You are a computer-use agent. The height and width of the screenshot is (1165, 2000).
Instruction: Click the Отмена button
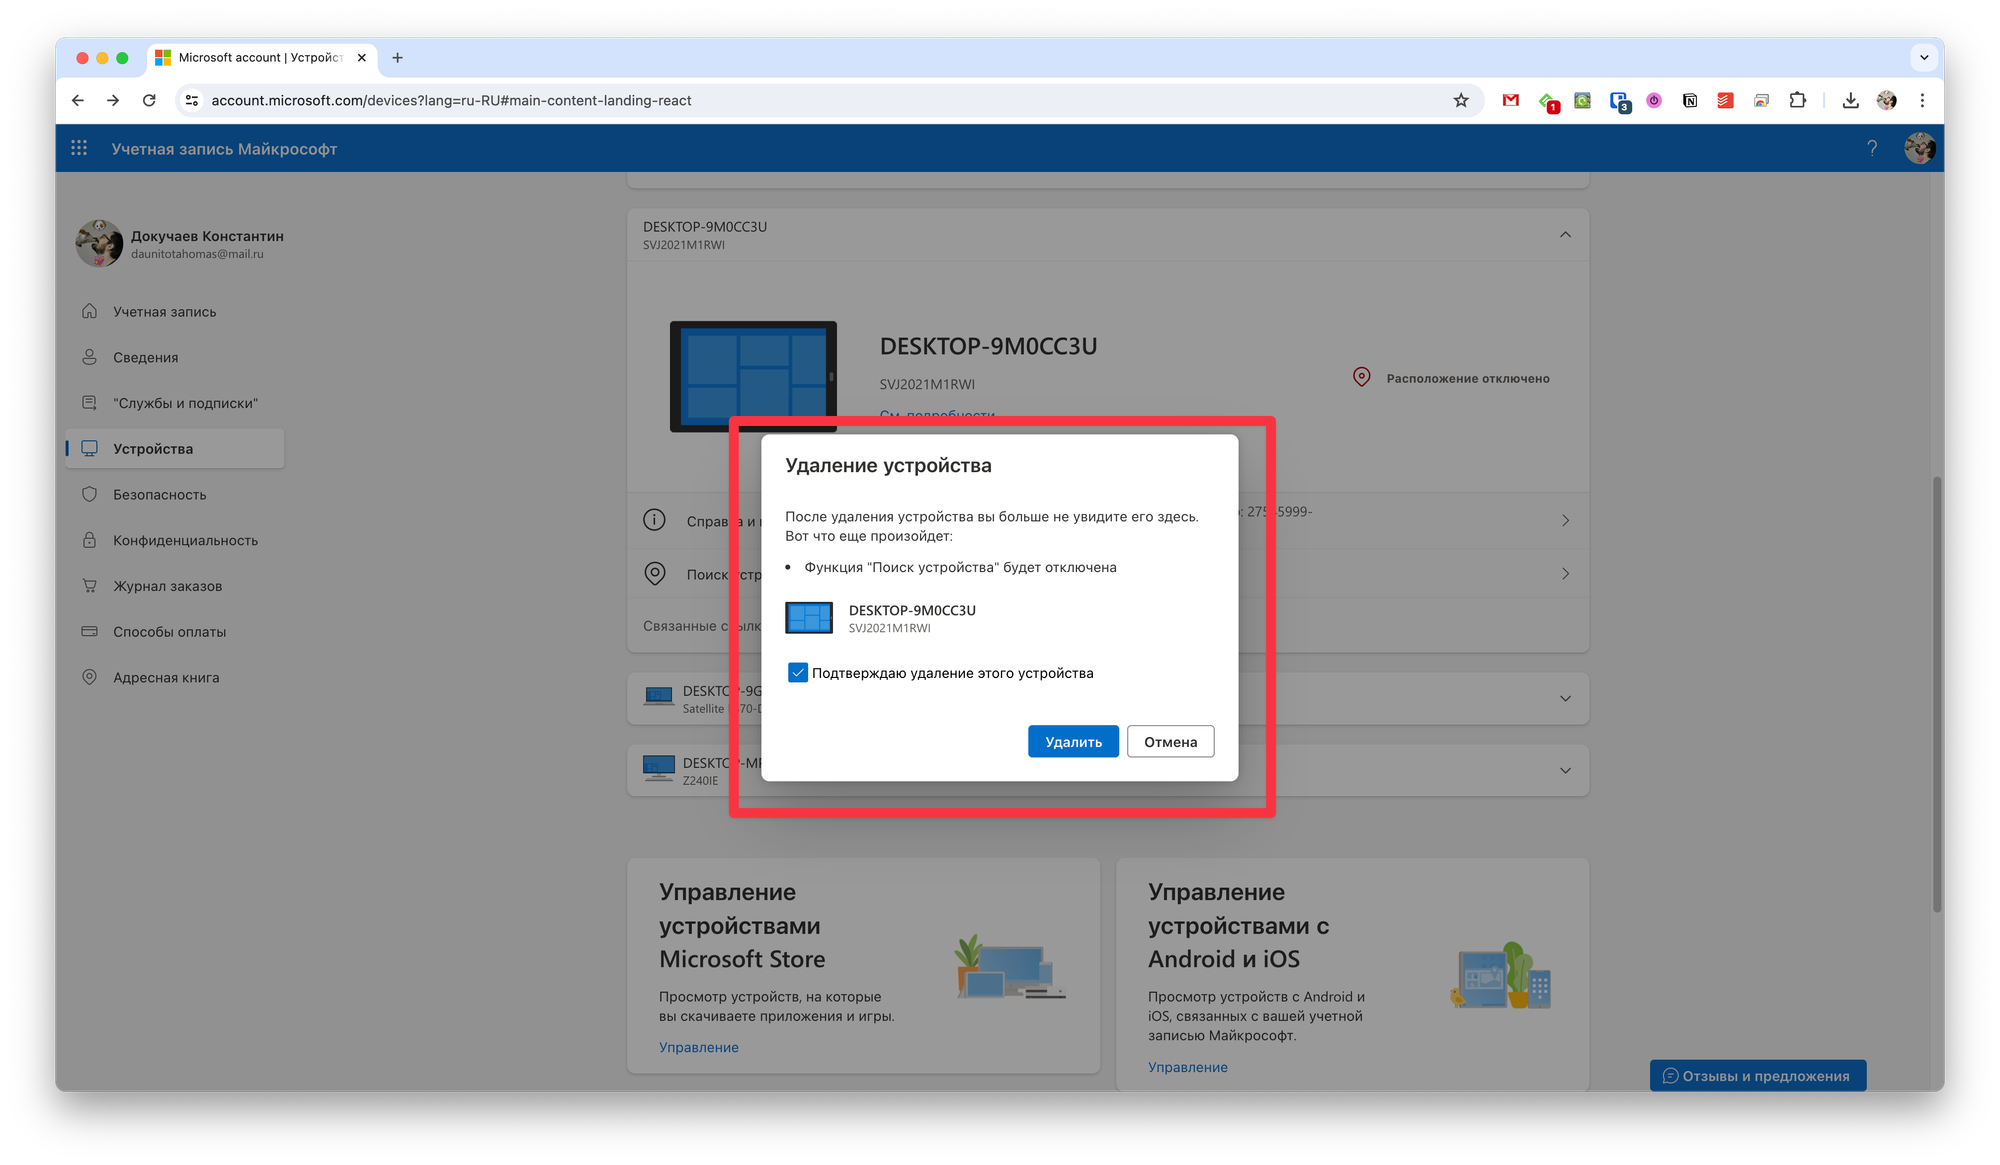[1170, 742]
